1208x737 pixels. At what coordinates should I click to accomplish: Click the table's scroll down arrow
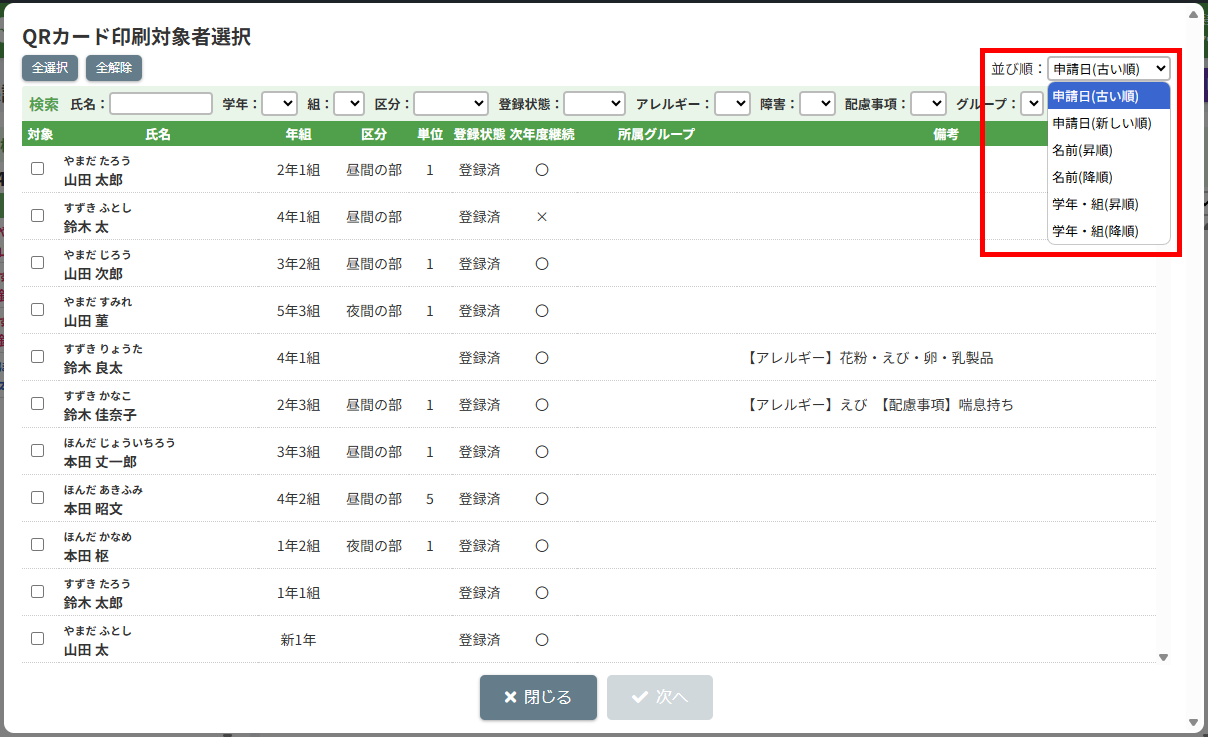pyautogui.click(x=1163, y=657)
